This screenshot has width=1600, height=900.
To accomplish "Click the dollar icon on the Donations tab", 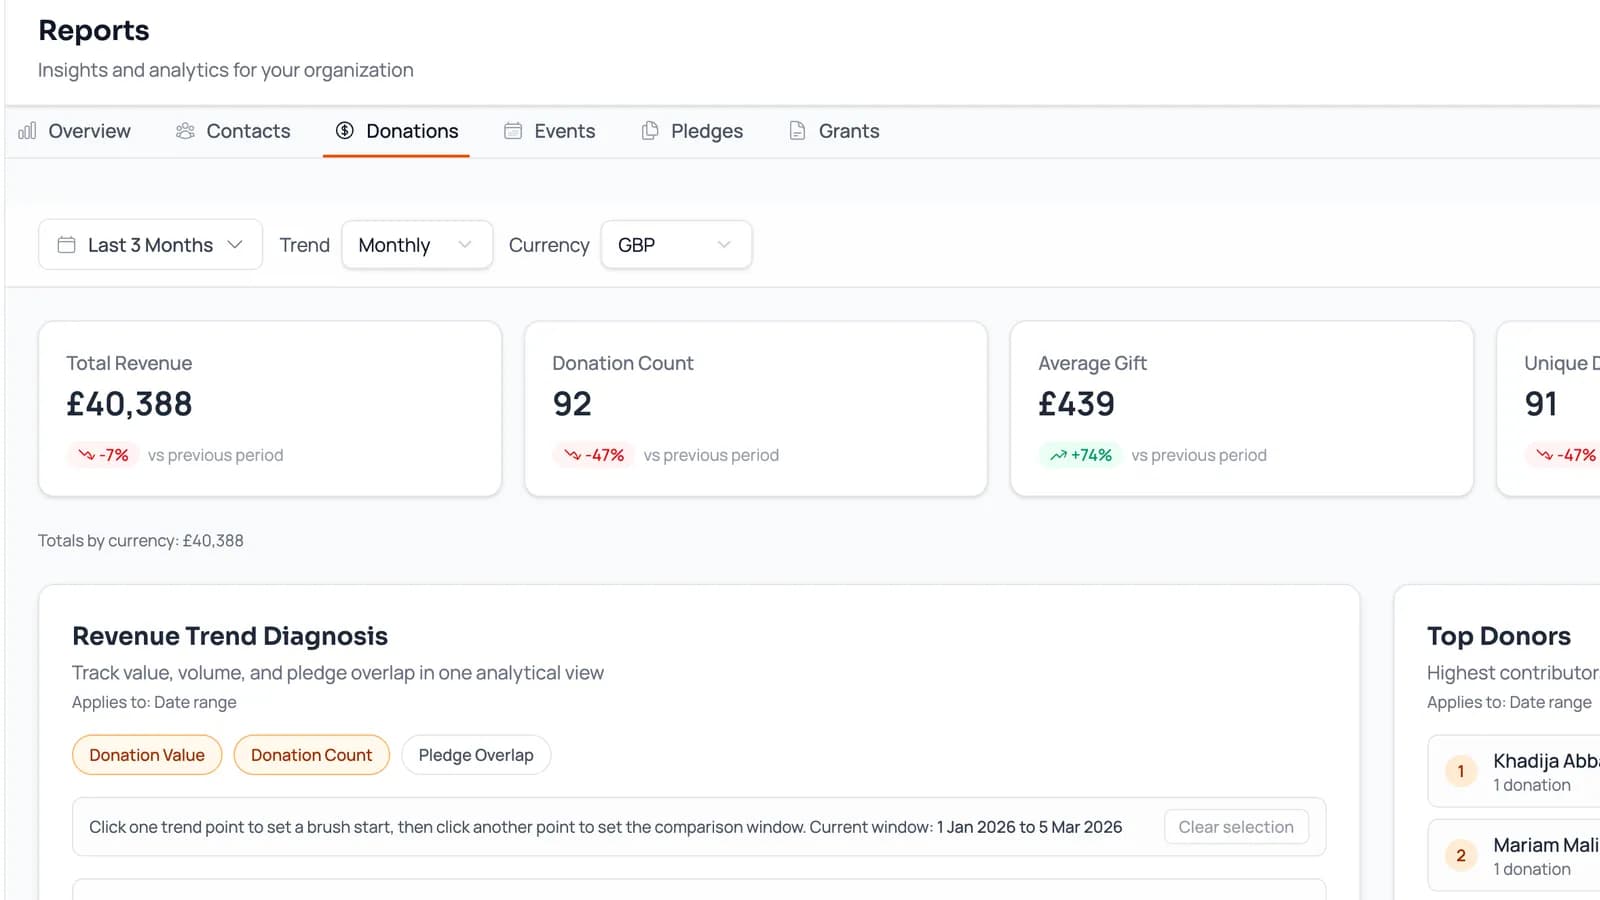I will point(345,130).
